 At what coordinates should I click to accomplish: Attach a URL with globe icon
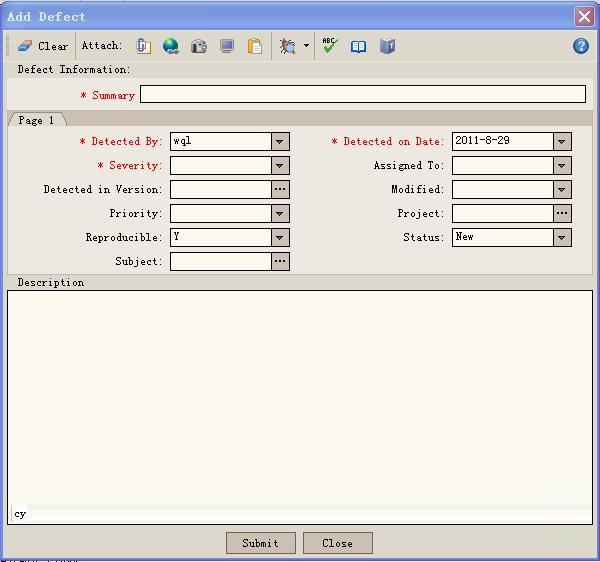coord(171,46)
